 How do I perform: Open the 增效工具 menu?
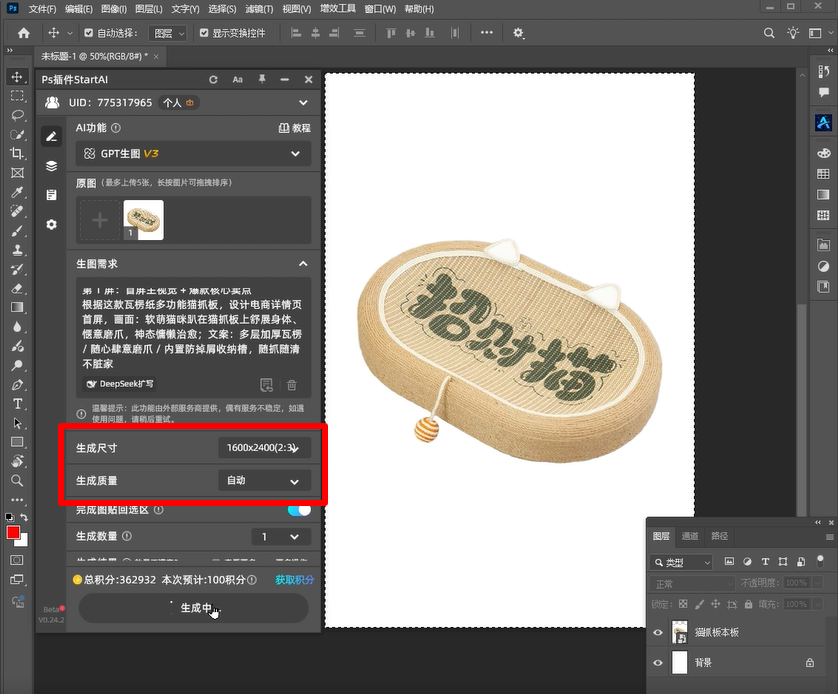(338, 9)
